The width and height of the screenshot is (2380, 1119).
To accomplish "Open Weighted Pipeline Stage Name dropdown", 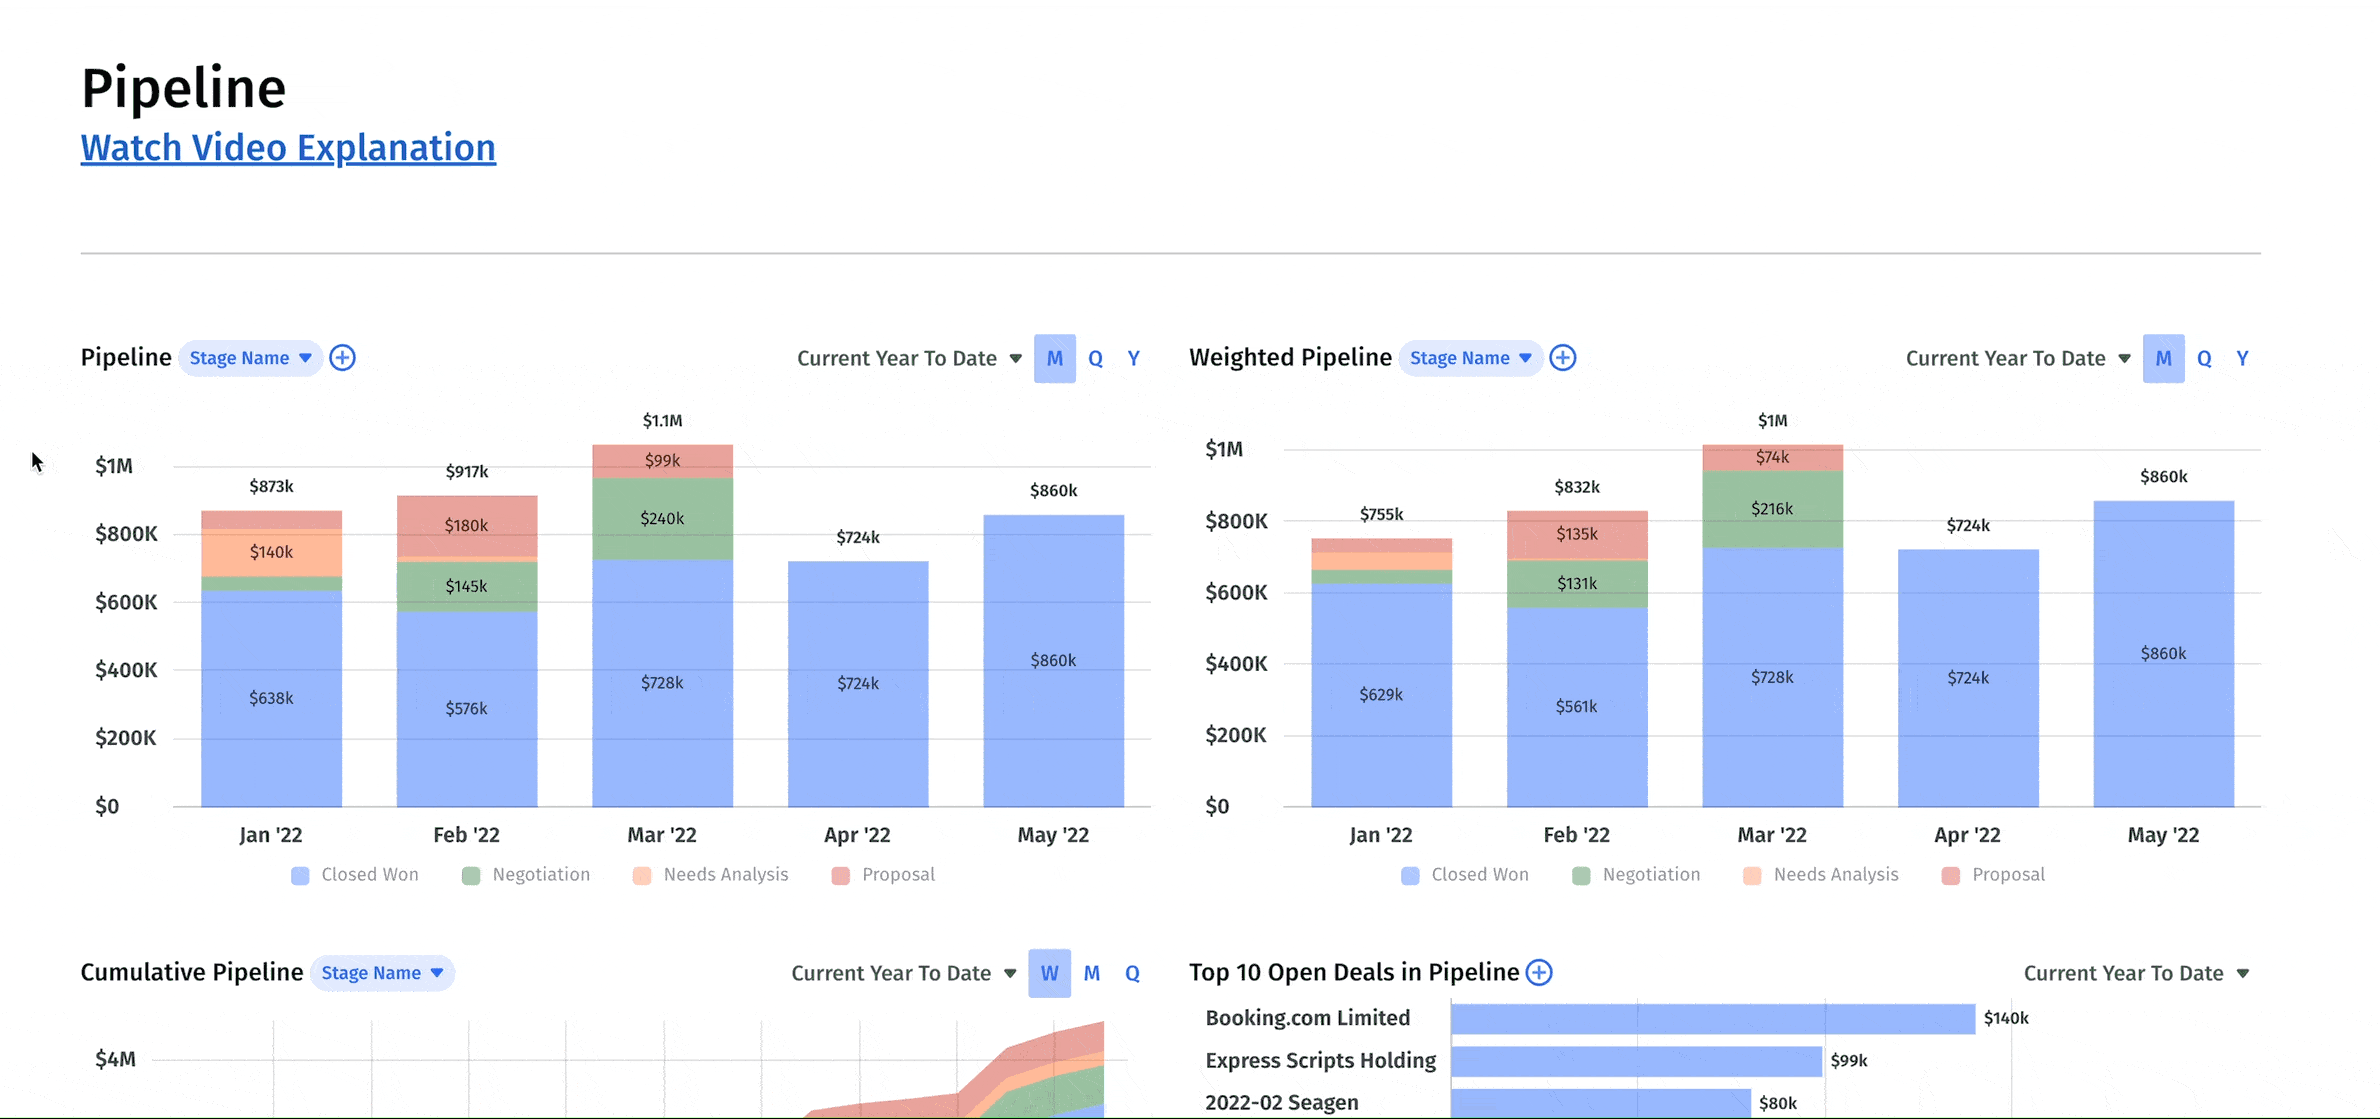I will 1470,358.
